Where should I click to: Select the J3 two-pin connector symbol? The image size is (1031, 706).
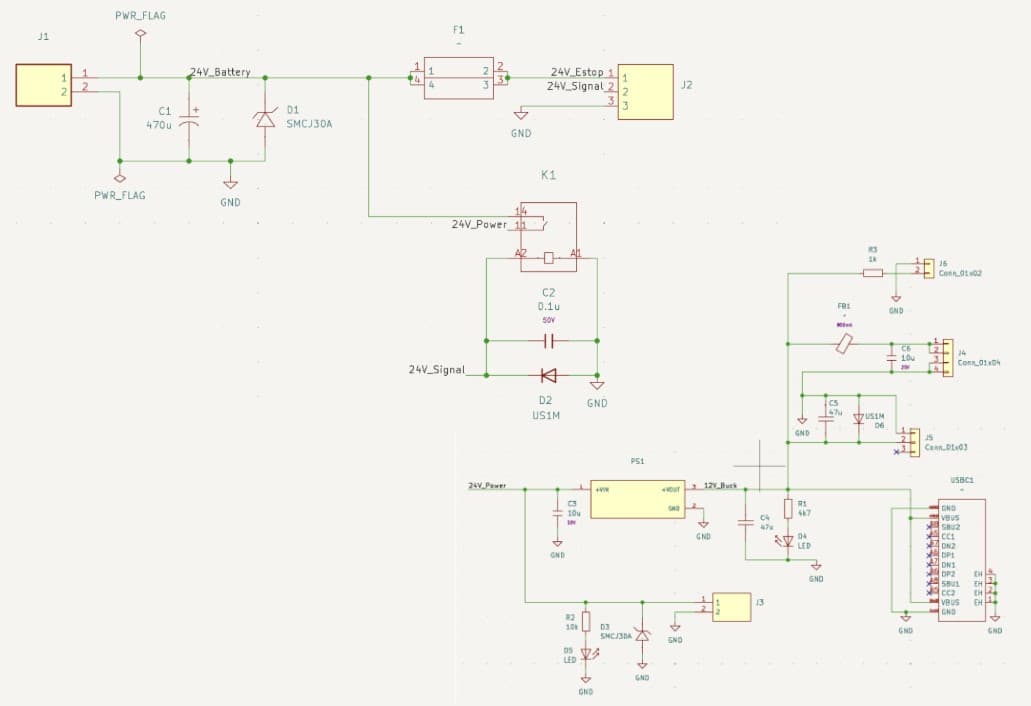click(732, 607)
